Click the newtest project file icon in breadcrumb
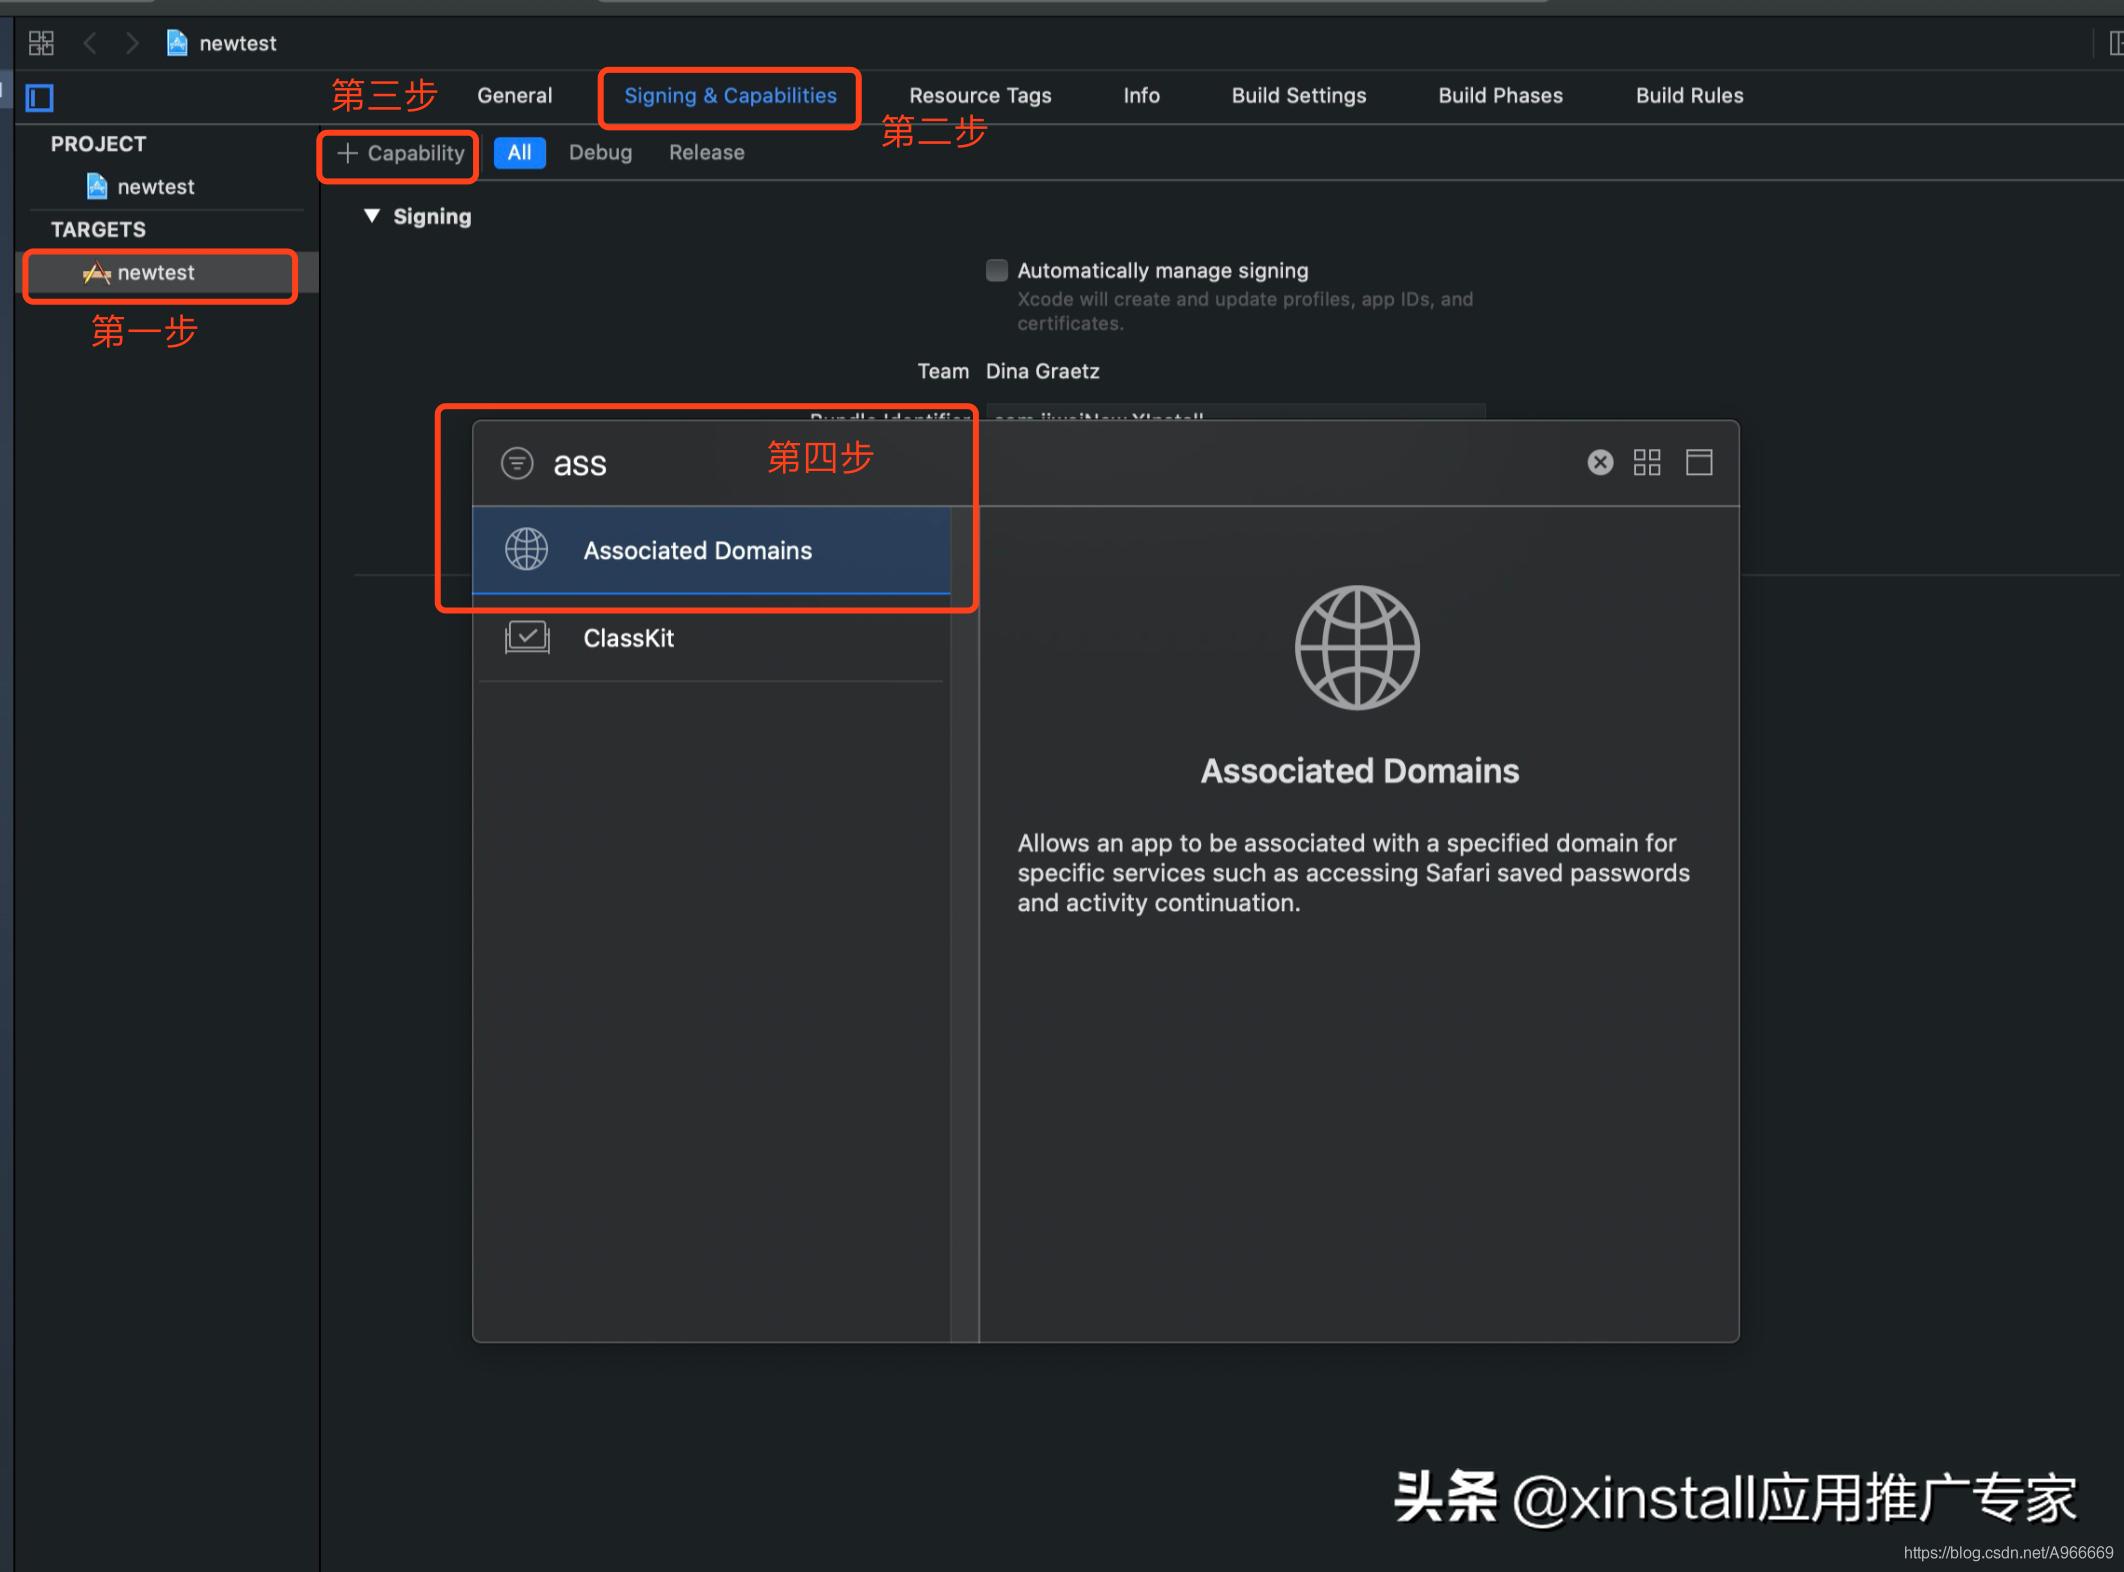2124x1572 pixels. [177, 42]
